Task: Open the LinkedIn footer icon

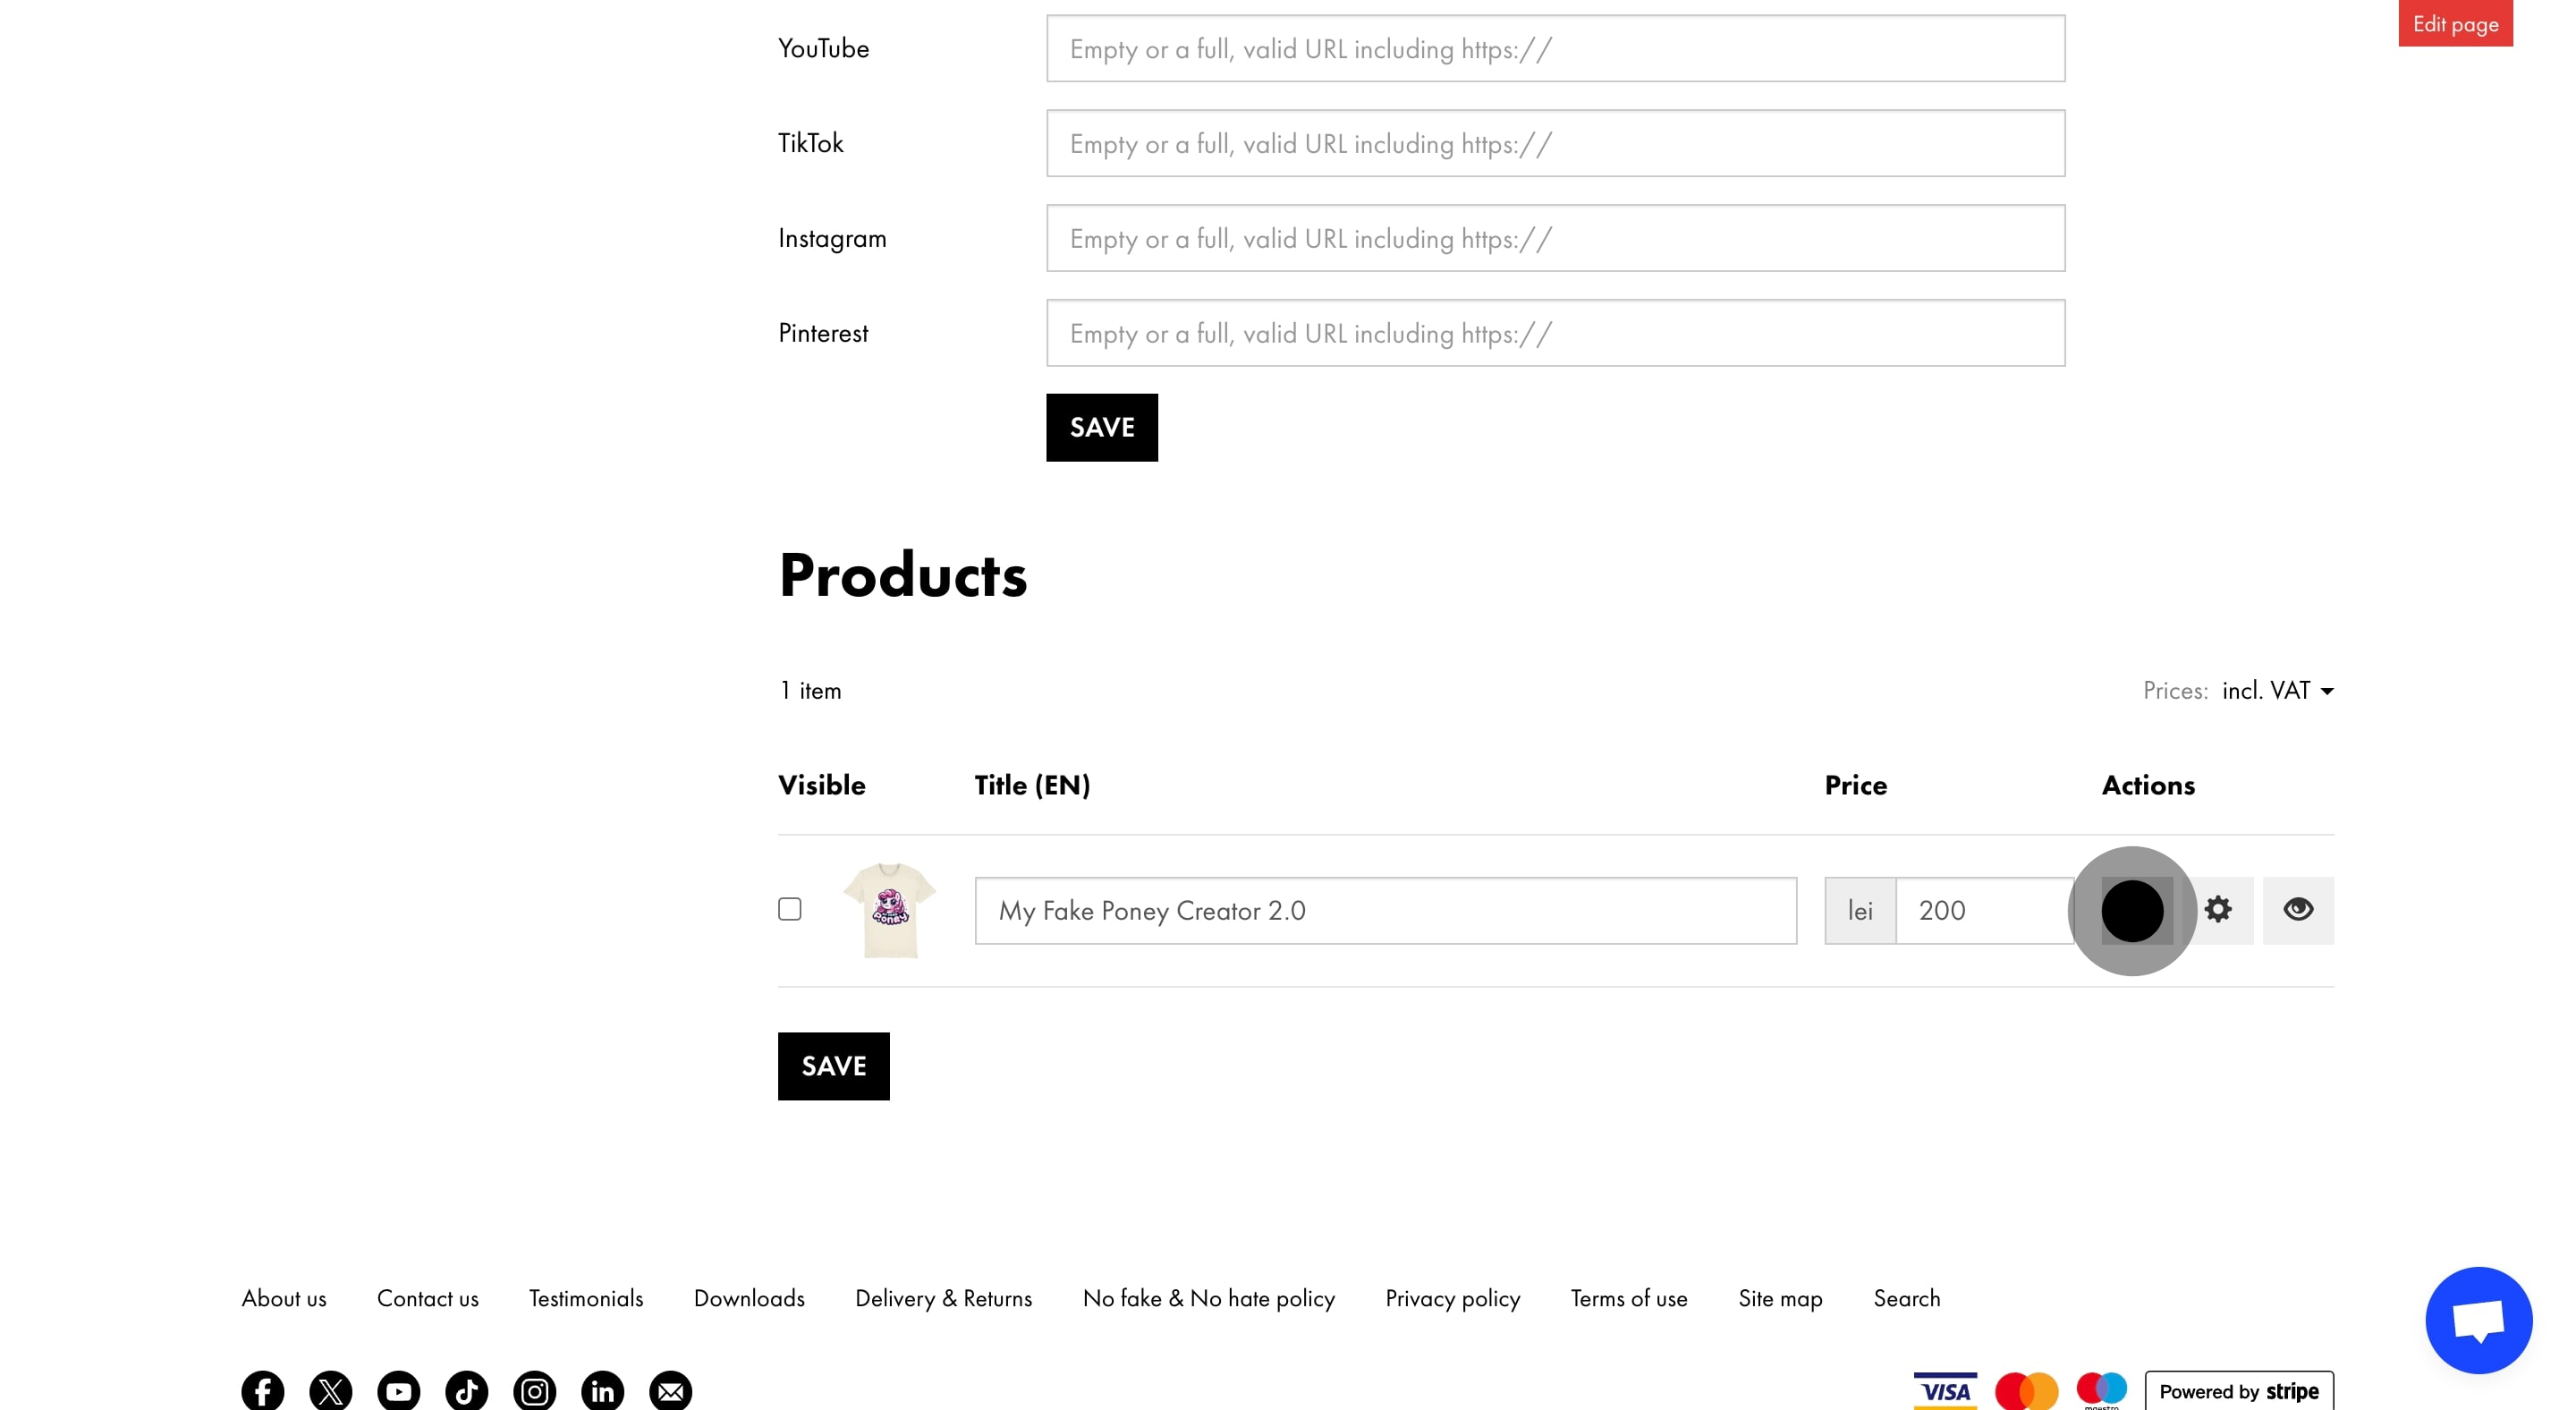Action: (x=602, y=1390)
